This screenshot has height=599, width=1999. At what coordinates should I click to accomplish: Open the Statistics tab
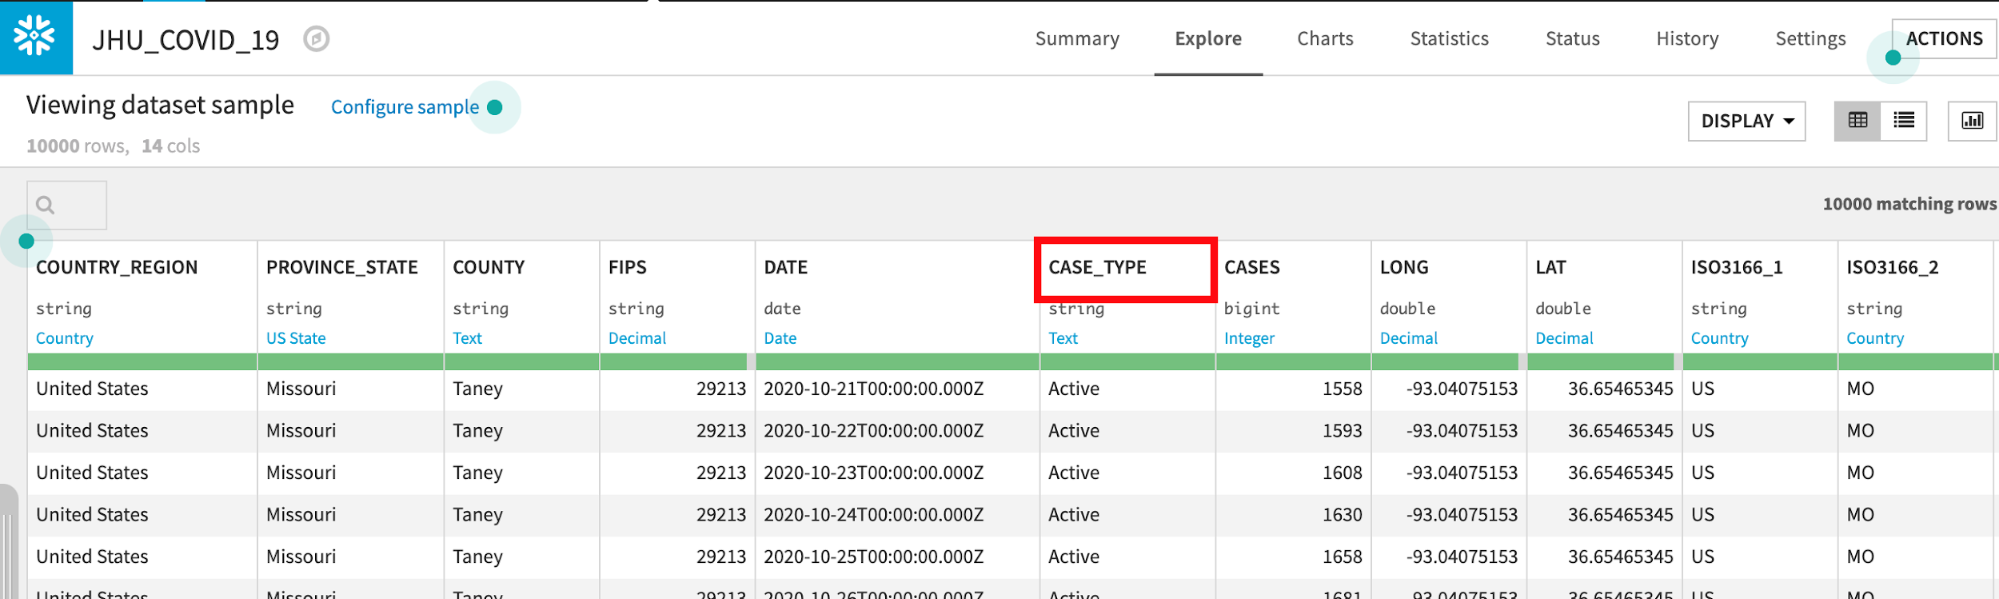(1448, 39)
